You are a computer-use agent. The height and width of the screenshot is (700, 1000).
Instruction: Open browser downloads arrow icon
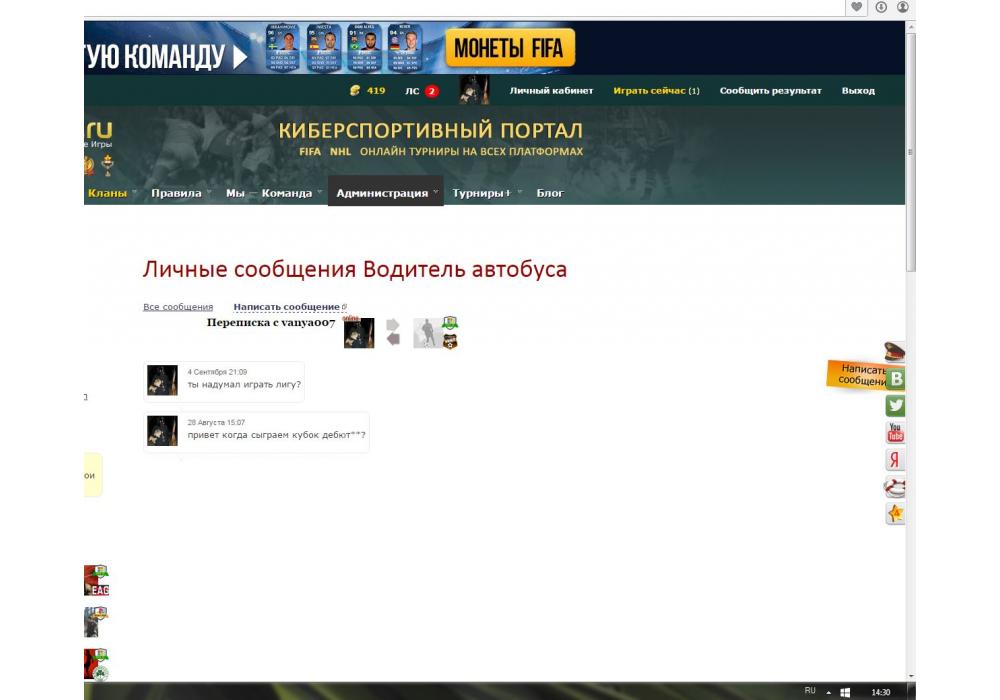click(x=881, y=7)
